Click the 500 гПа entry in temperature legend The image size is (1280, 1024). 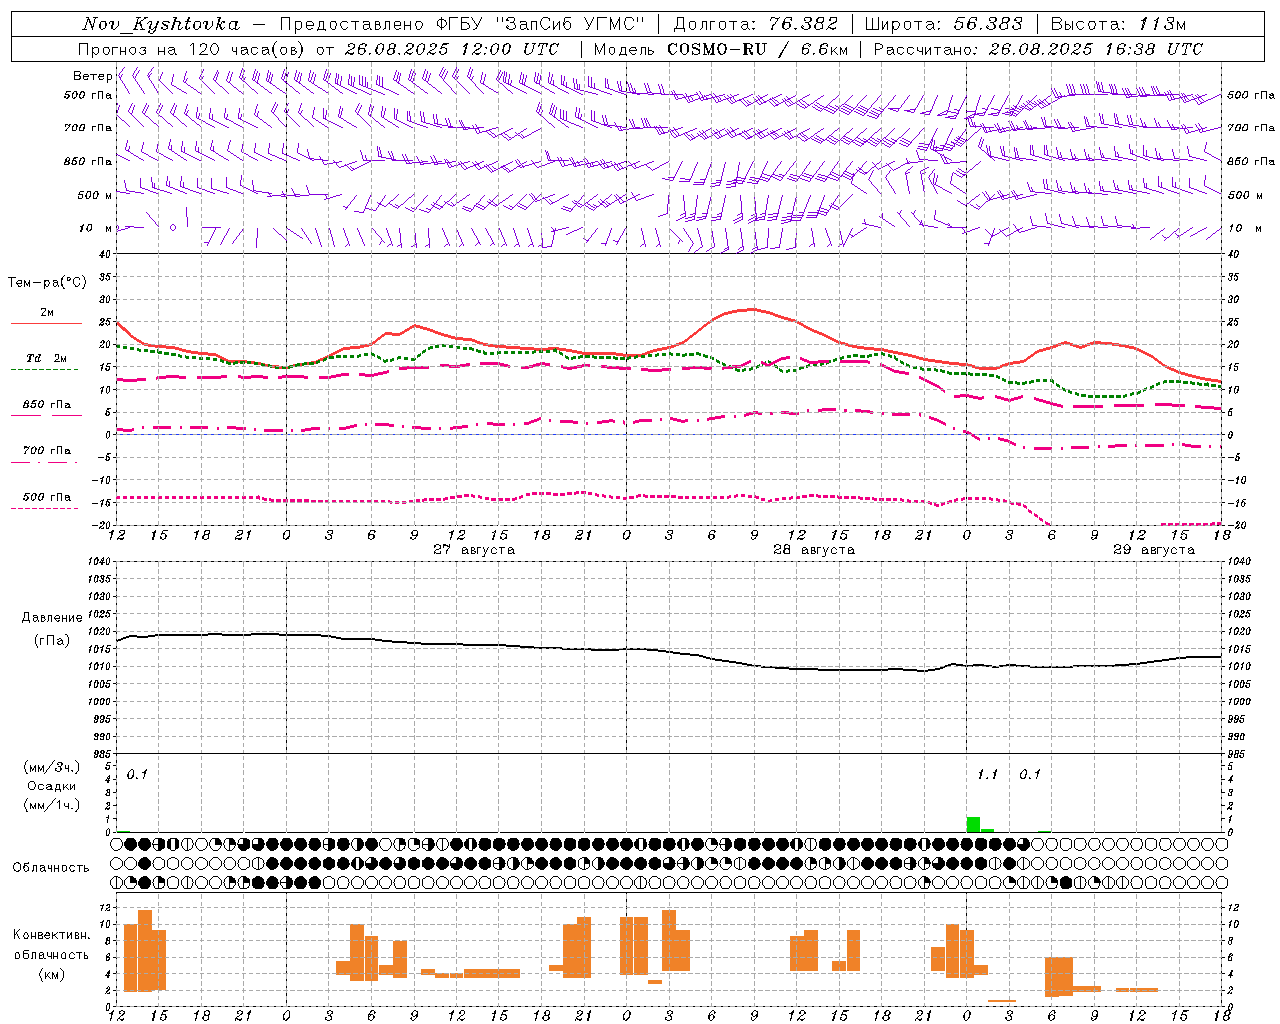tap(47, 496)
